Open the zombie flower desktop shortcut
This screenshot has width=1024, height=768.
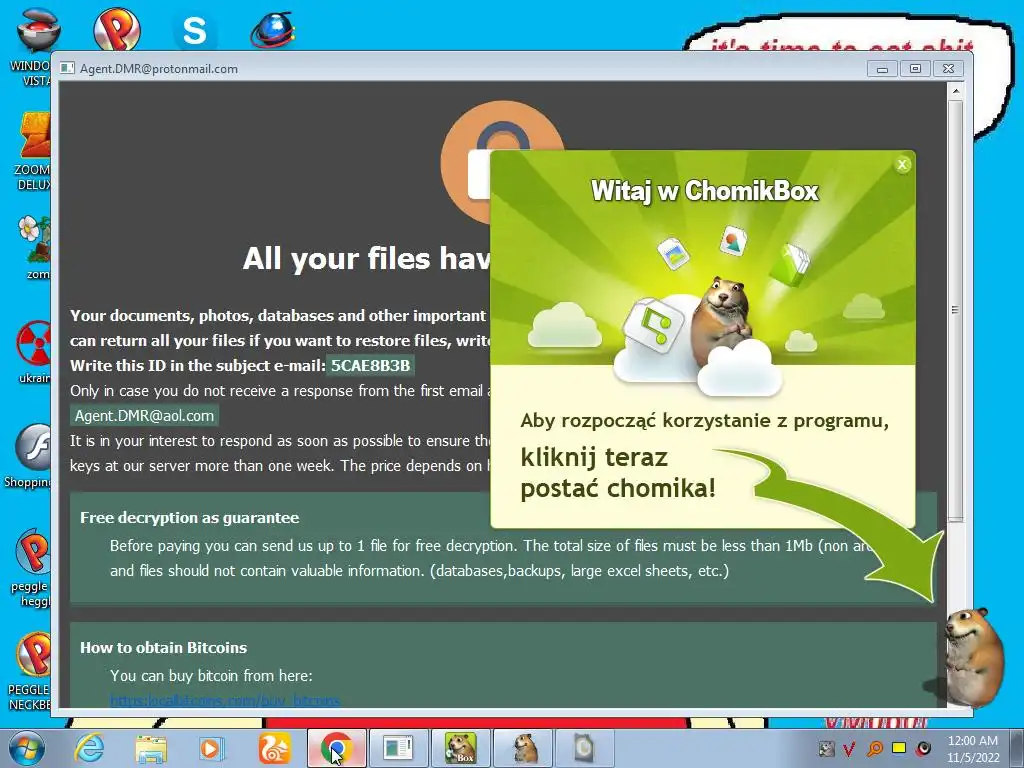(x=35, y=248)
